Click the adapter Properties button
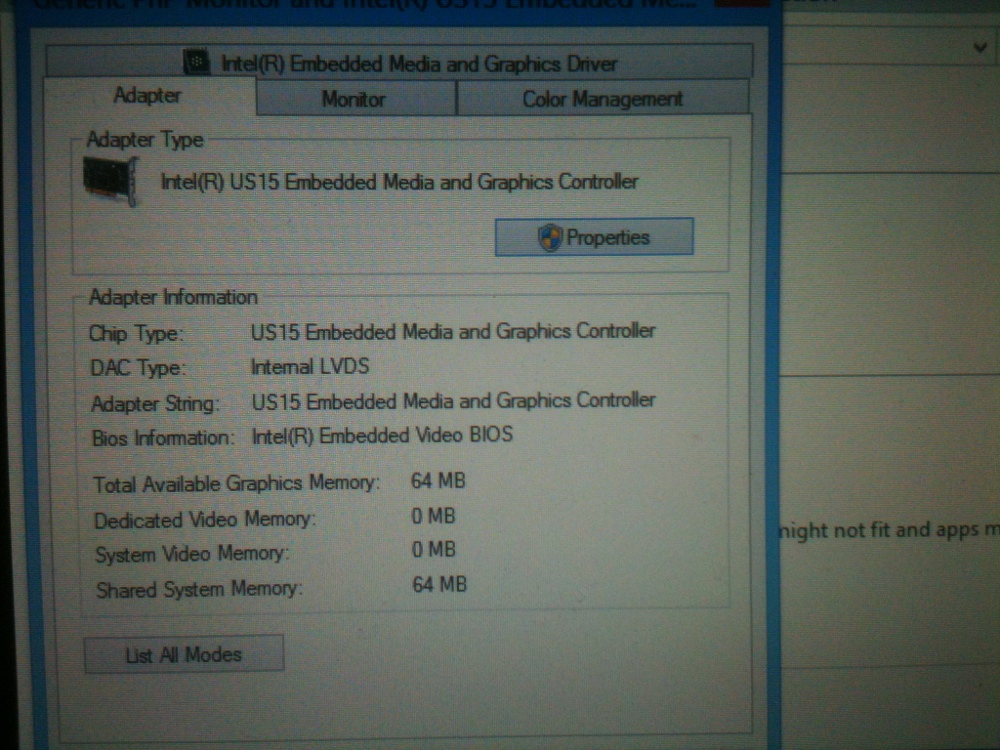 tap(594, 237)
